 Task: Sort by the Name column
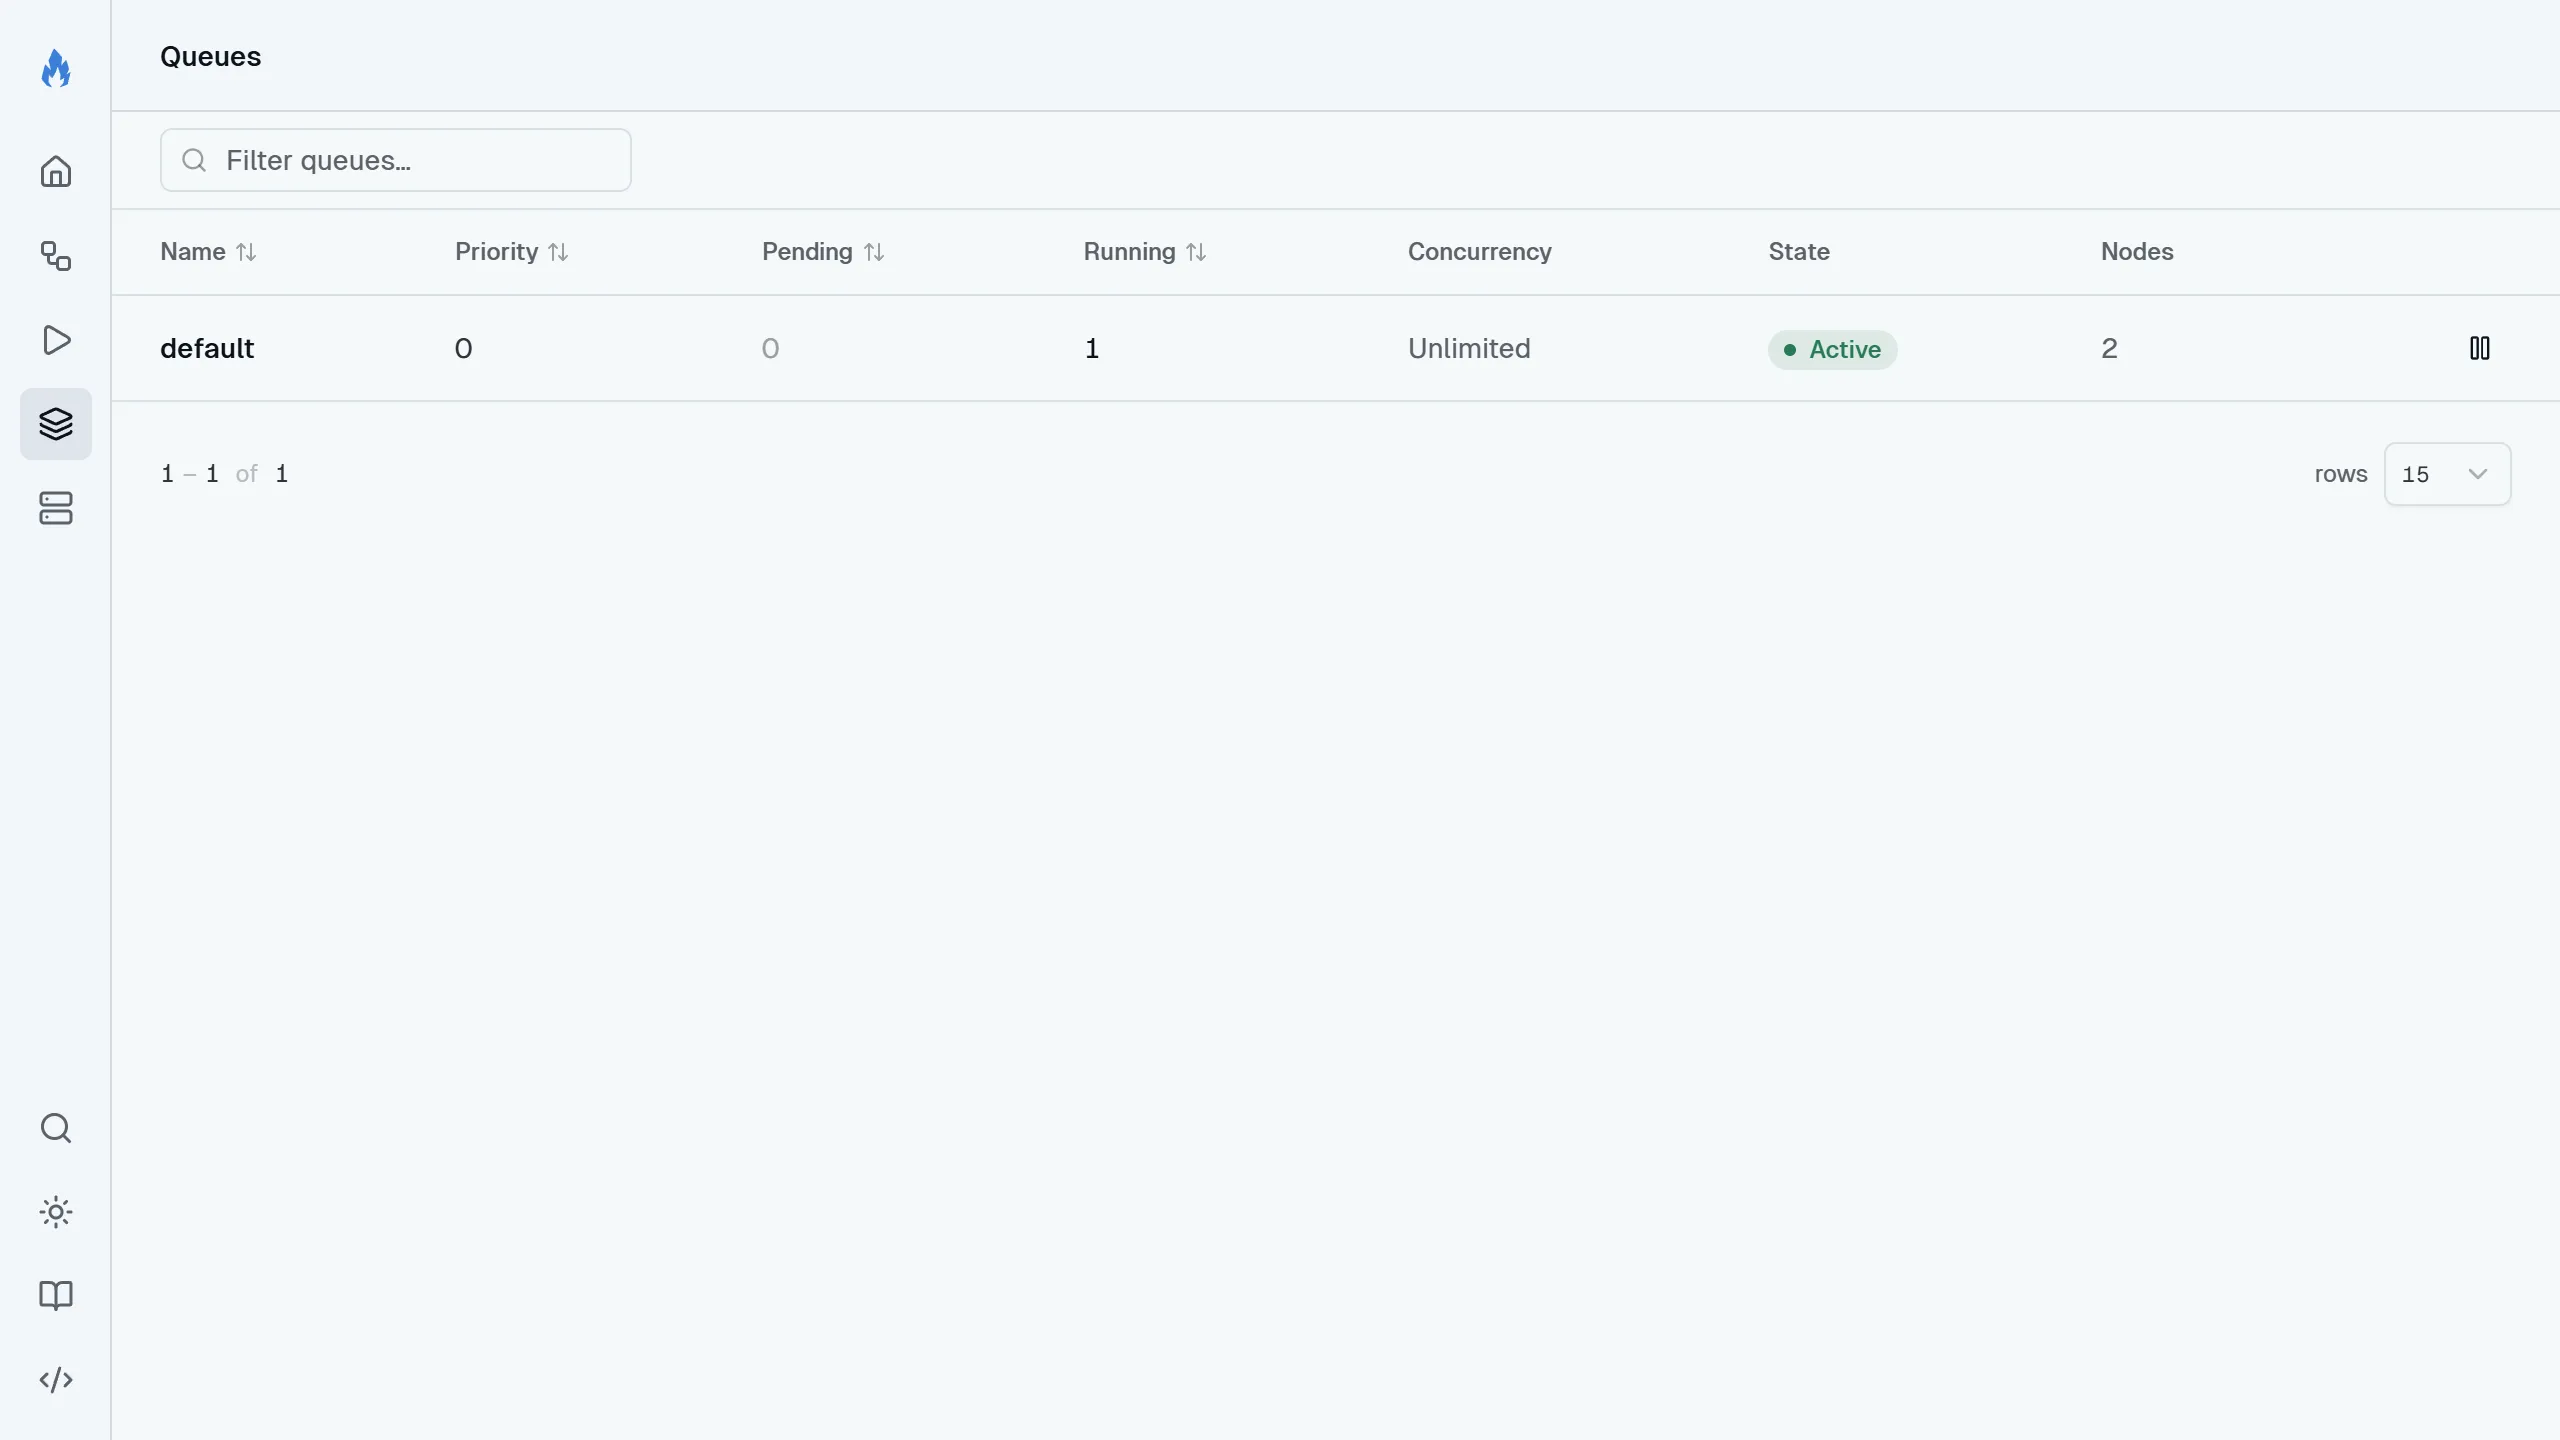click(x=209, y=252)
